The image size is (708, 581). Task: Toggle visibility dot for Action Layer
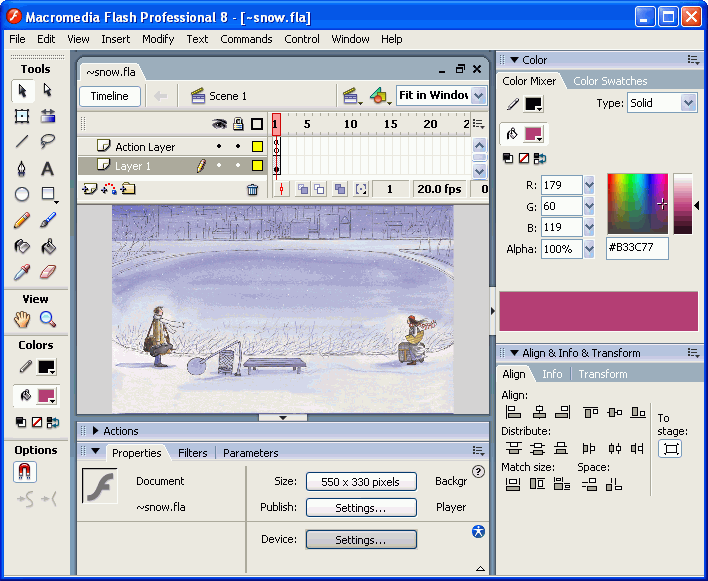[x=219, y=146]
